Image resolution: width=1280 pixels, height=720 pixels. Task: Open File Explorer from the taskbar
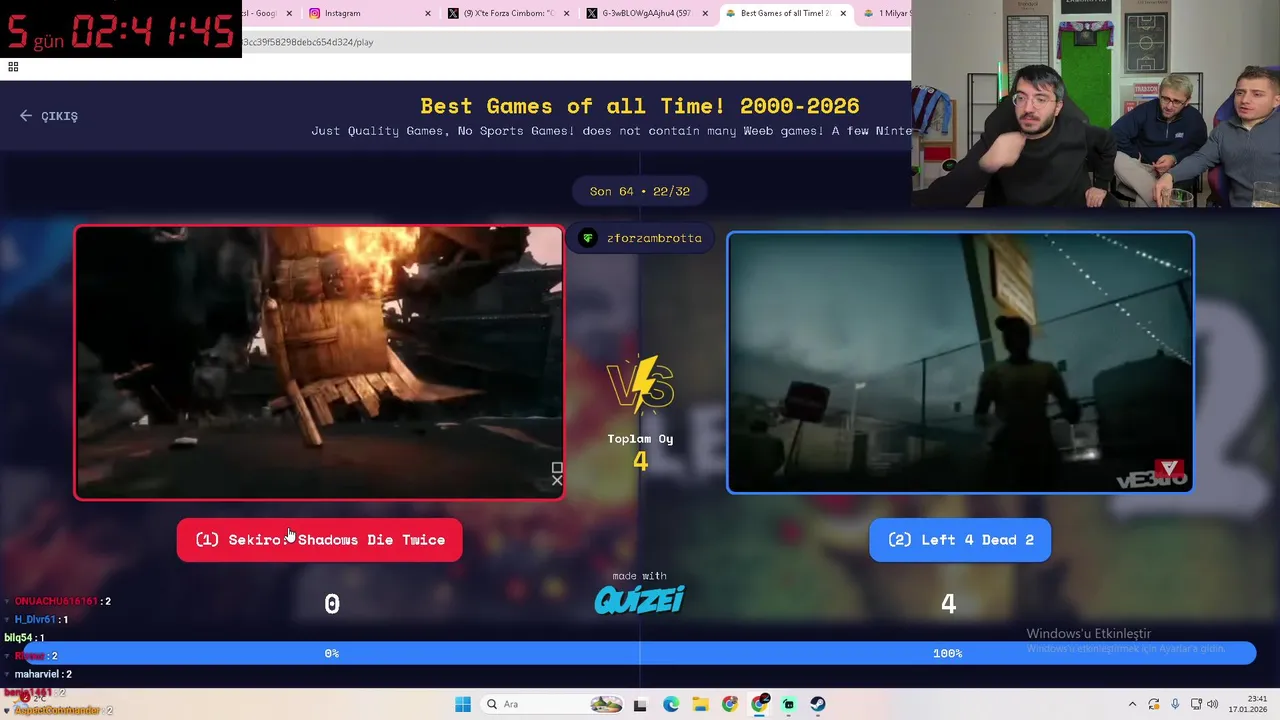pos(700,704)
